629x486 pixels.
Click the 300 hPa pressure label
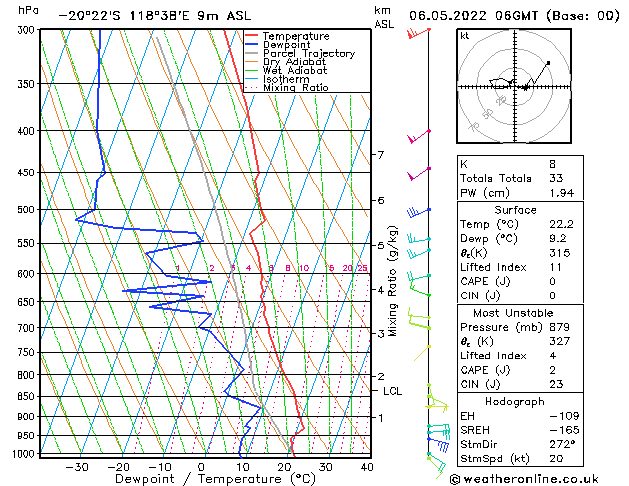click(29, 30)
